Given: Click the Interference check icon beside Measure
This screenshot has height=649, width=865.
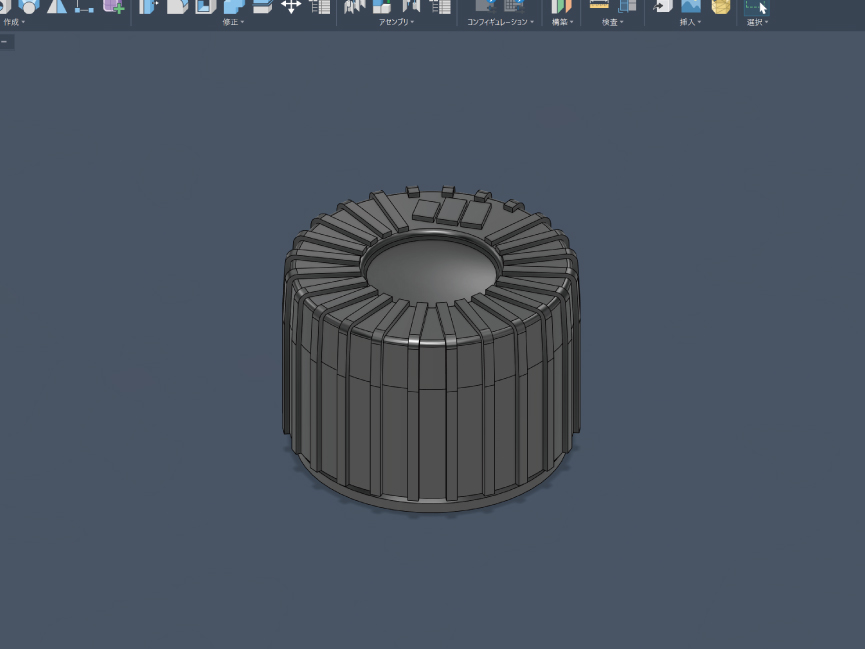Looking at the screenshot, I should click(x=627, y=6).
